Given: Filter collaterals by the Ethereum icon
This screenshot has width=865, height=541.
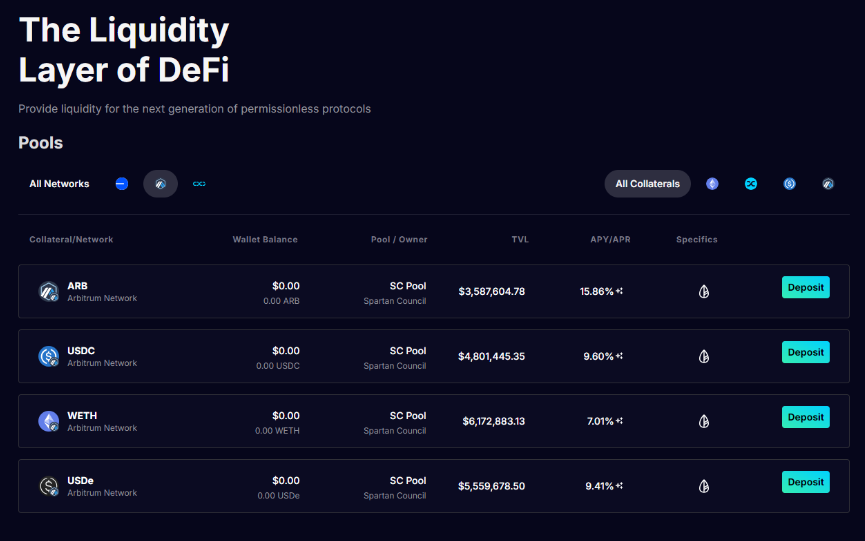Looking at the screenshot, I should (712, 184).
